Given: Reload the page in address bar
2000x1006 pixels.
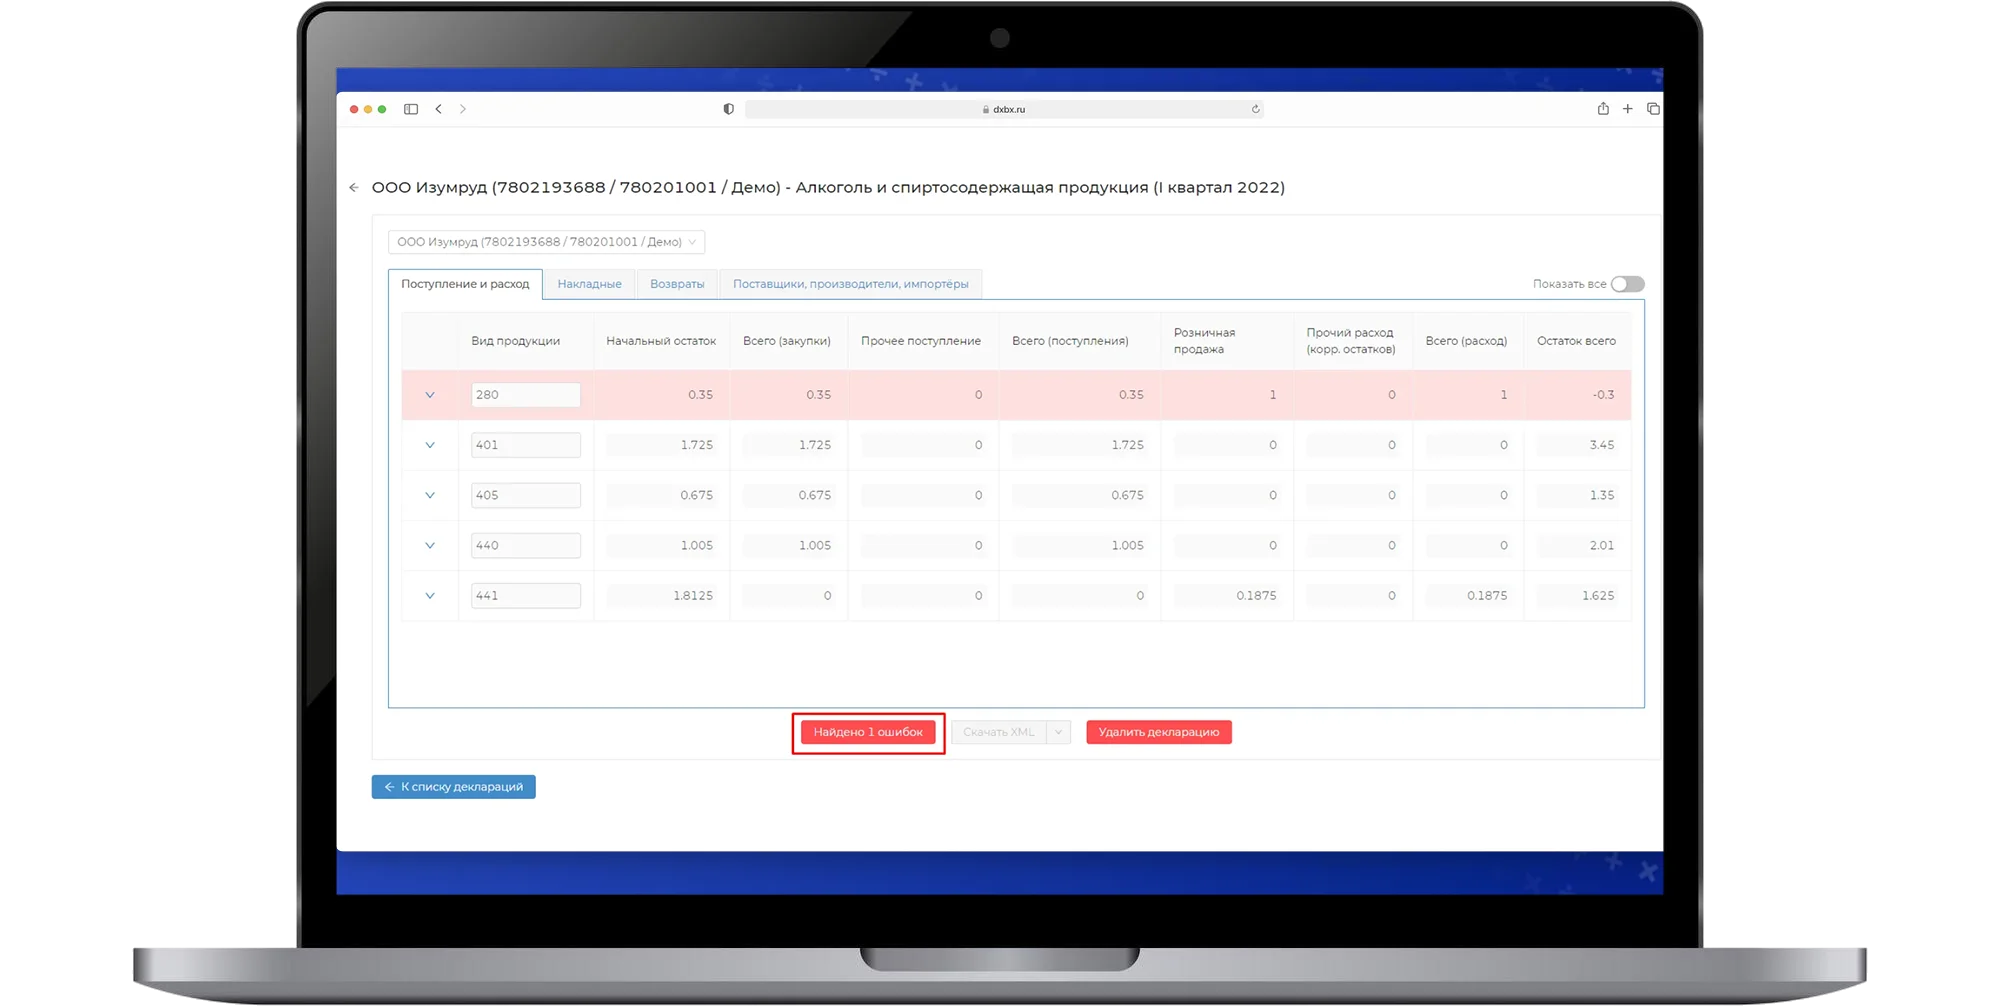Looking at the screenshot, I should [1255, 109].
